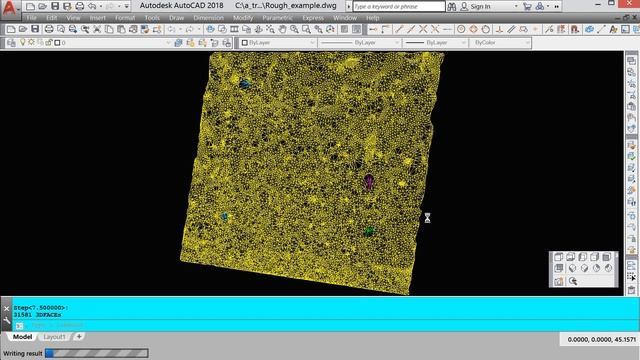Click the trash icon in right toolbar
Viewport: 640px width, 360px height.
[631, 290]
